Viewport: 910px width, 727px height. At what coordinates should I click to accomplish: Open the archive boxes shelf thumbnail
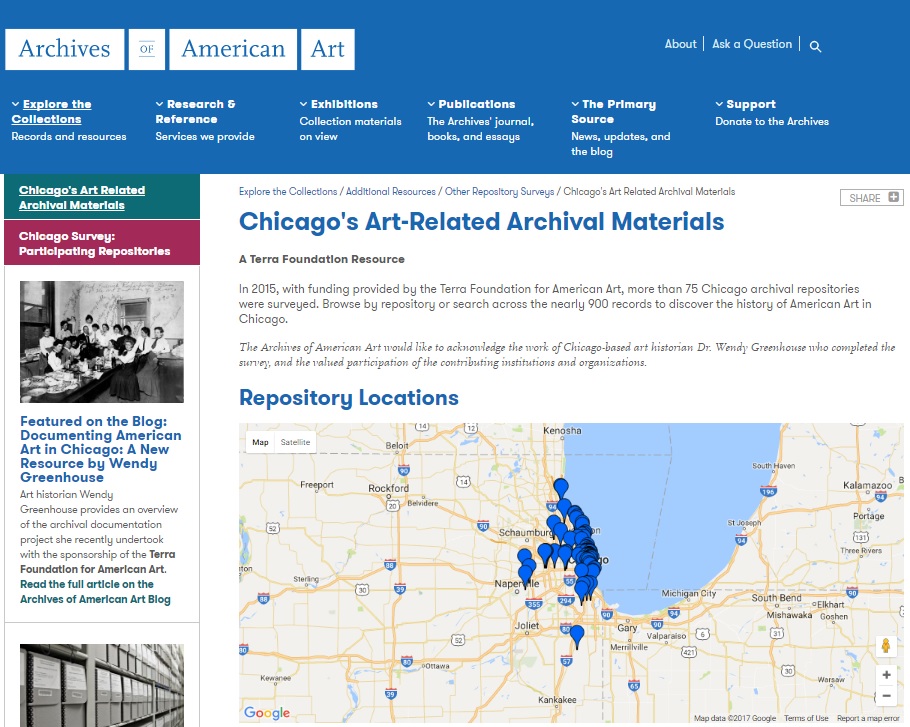tap(102, 685)
